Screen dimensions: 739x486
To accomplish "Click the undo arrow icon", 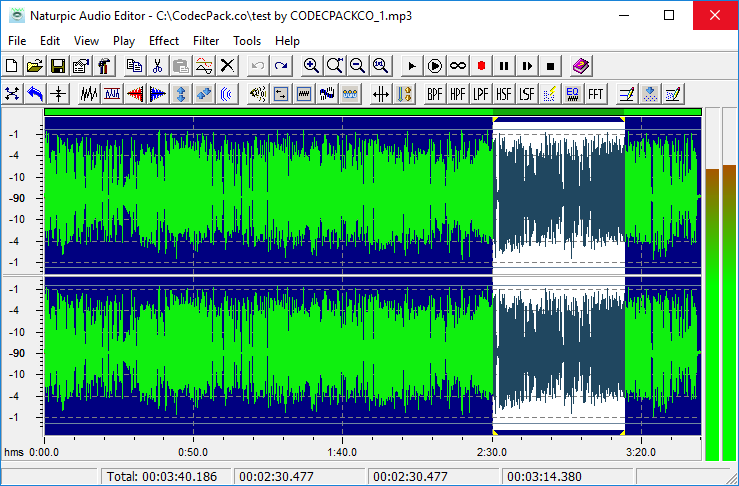I will (x=258, y=66).
